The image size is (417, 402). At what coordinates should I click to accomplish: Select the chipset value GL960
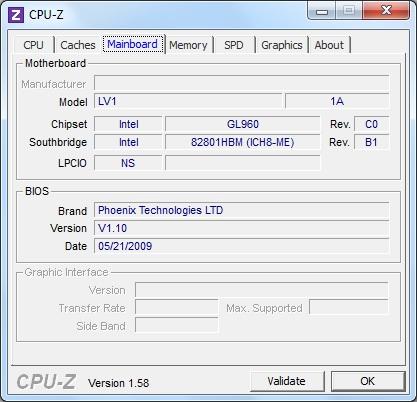(243, 124)
